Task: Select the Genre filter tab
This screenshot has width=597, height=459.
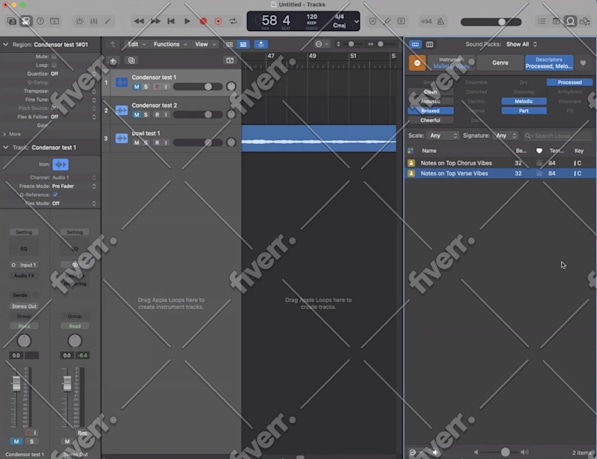Action: 500,63
